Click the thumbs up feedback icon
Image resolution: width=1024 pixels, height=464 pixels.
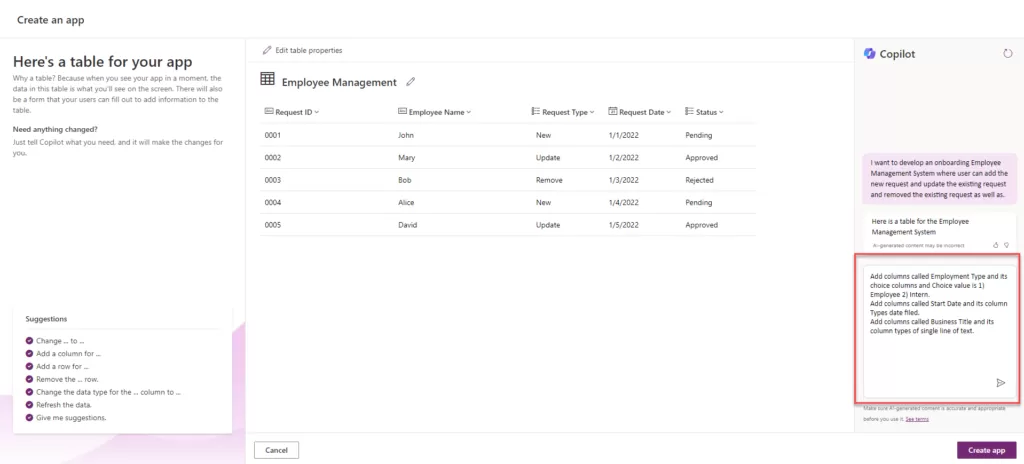pyautogui.click(x=996, y=244)
